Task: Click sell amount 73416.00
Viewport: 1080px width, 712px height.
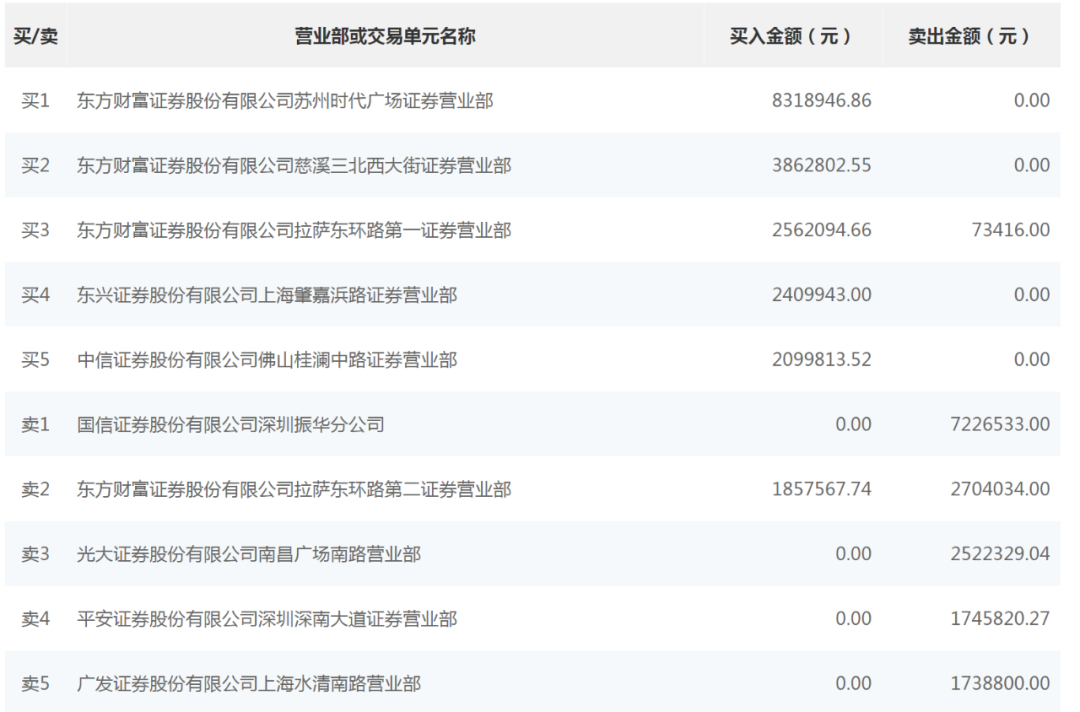Action: click(1011, 230)
